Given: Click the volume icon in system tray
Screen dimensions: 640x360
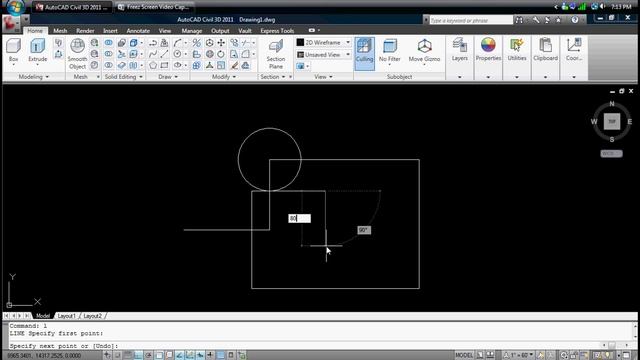Looking at the screenshot, I should pos(603,7).
